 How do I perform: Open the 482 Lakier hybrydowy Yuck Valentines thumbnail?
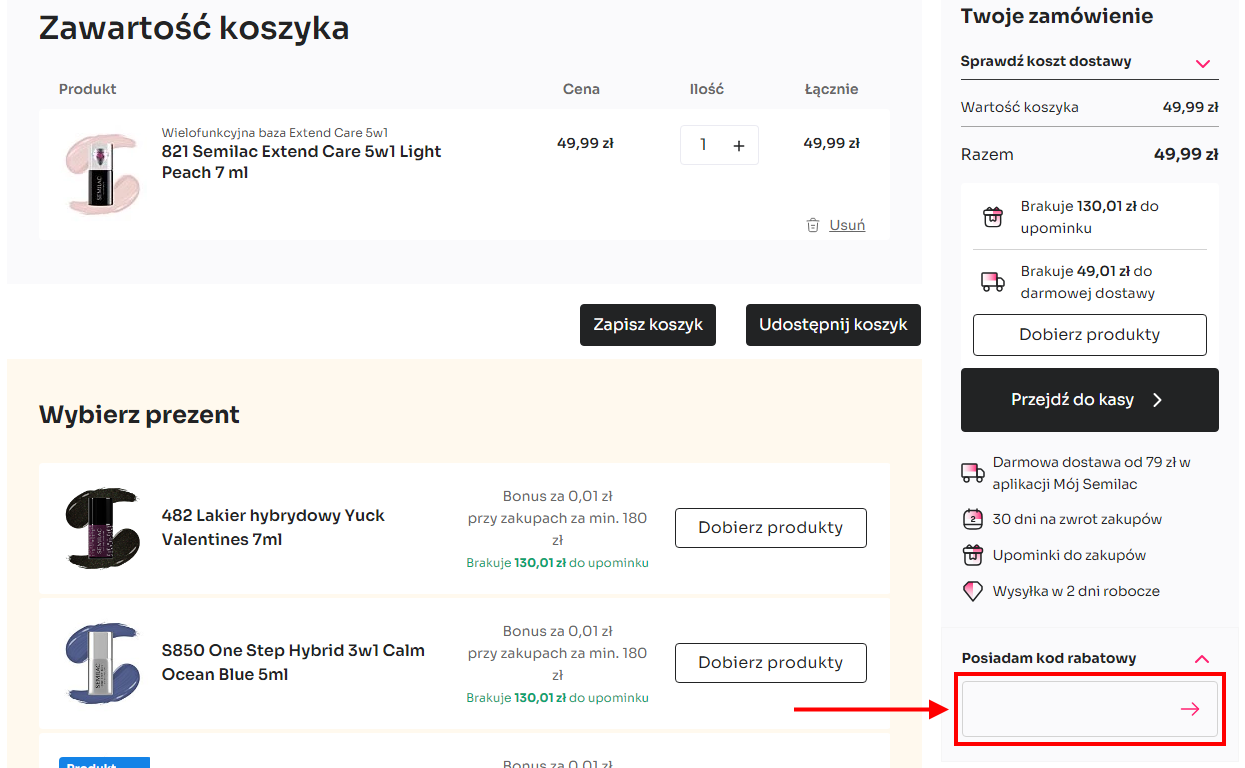point(101,528)
